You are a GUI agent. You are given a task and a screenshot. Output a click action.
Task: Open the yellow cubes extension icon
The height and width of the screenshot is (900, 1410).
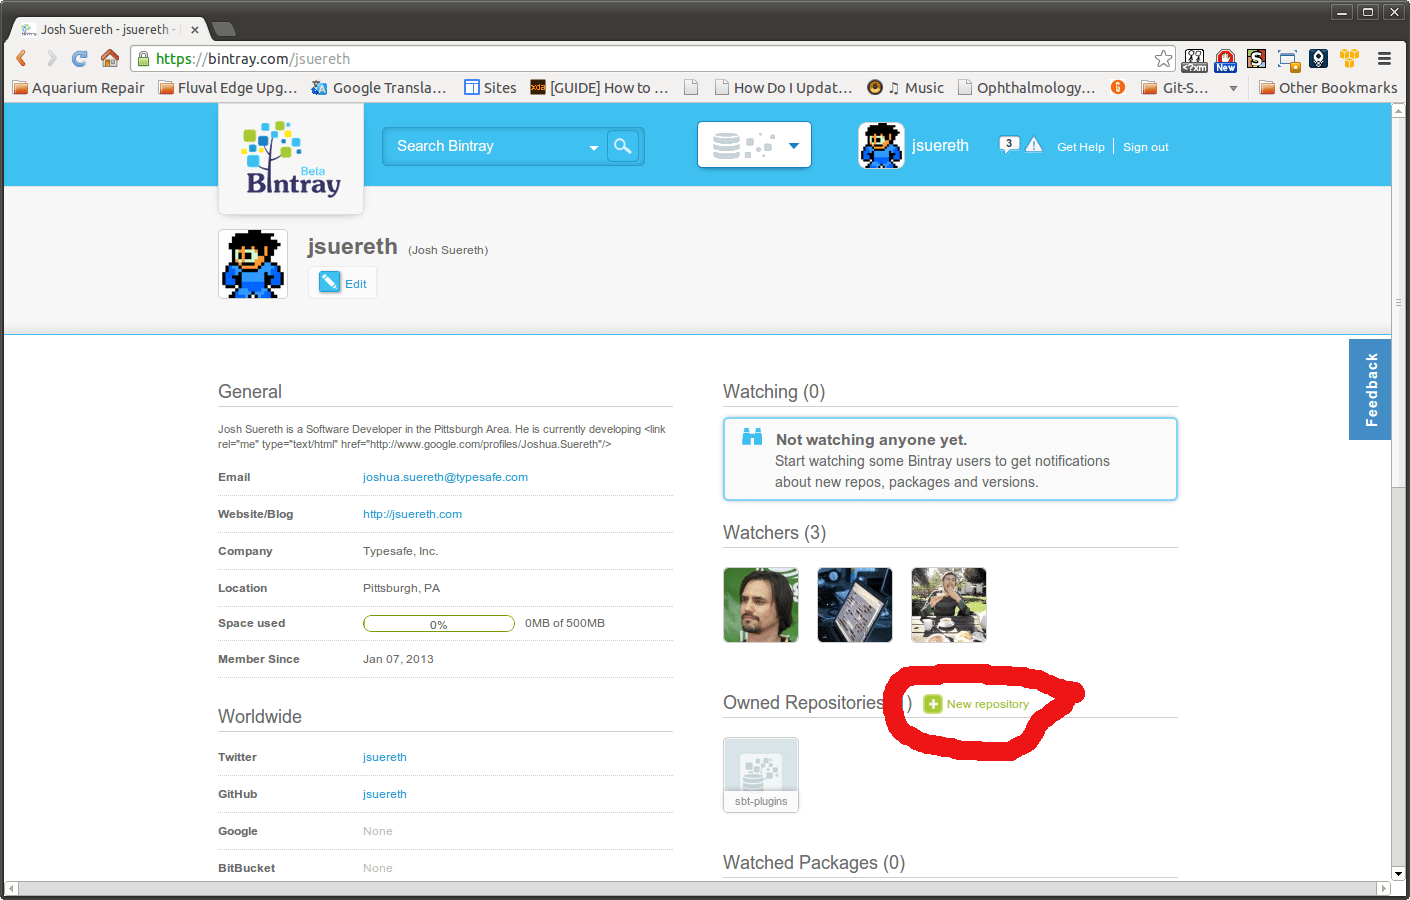click(x=1350, y=59)
